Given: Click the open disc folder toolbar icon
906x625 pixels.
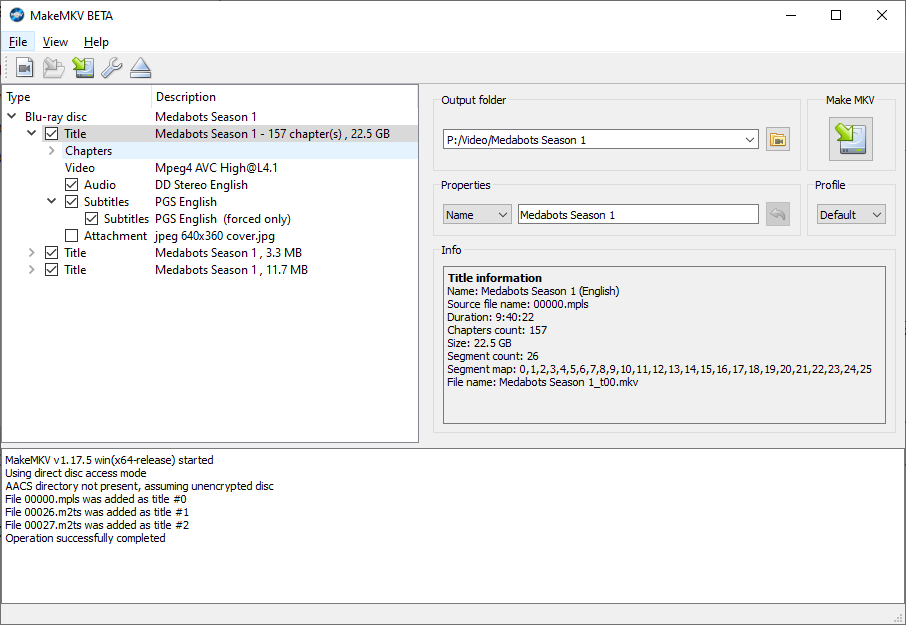Looking at the screenshot, I should tap(54, 68).
